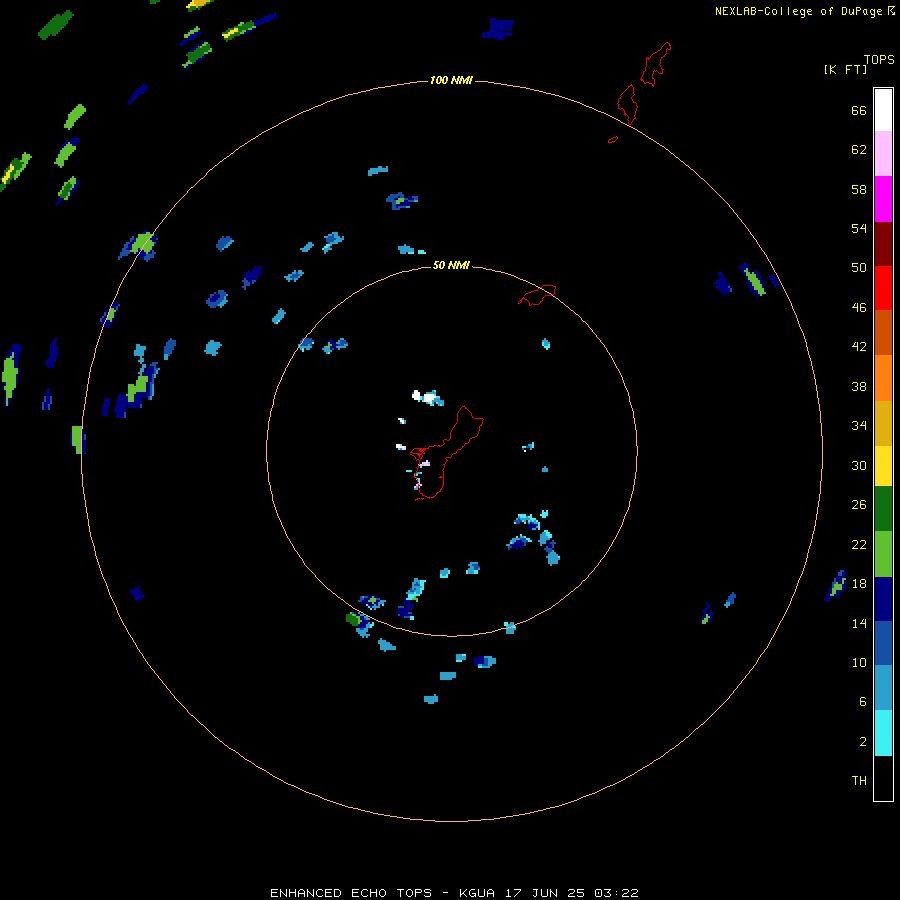
Task: Select the medium blue legend swatch
Action: tap(883, 643)
